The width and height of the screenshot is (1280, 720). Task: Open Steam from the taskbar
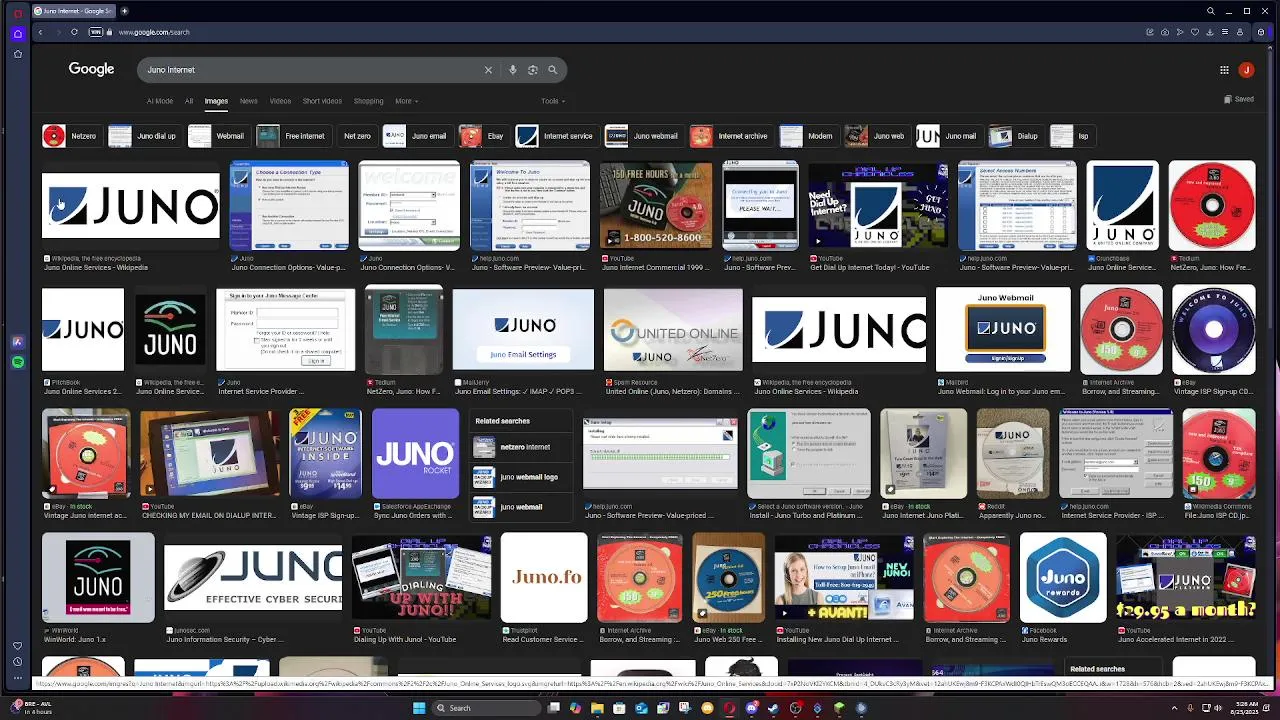pos(773,708)
